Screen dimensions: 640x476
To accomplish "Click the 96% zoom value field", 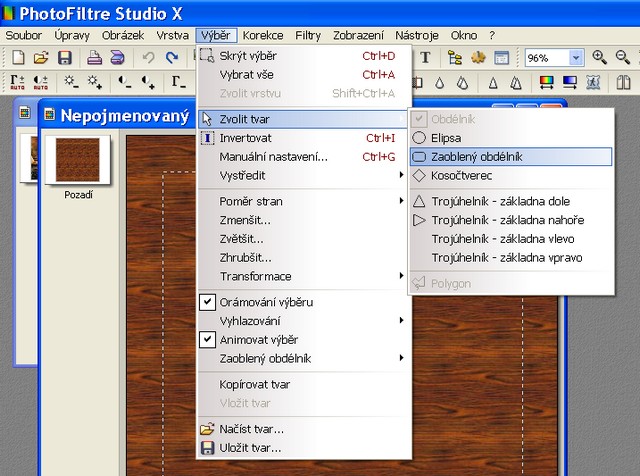I will (547, 58).
